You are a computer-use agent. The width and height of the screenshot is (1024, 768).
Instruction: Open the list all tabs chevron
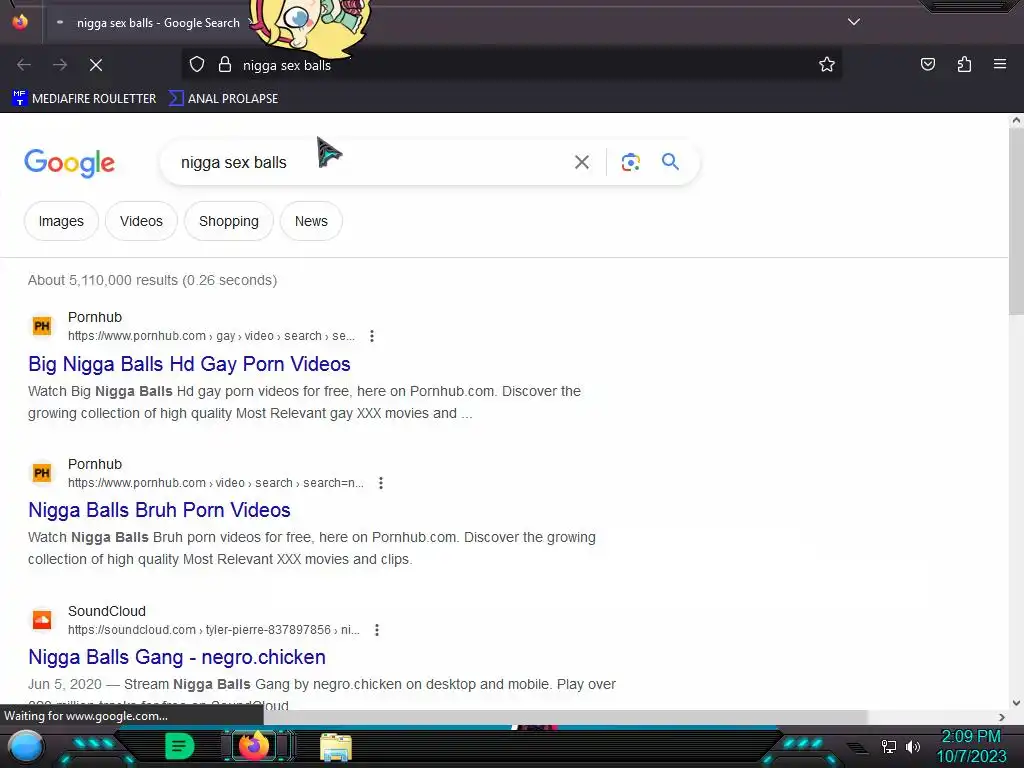click(x=854, y=22)
